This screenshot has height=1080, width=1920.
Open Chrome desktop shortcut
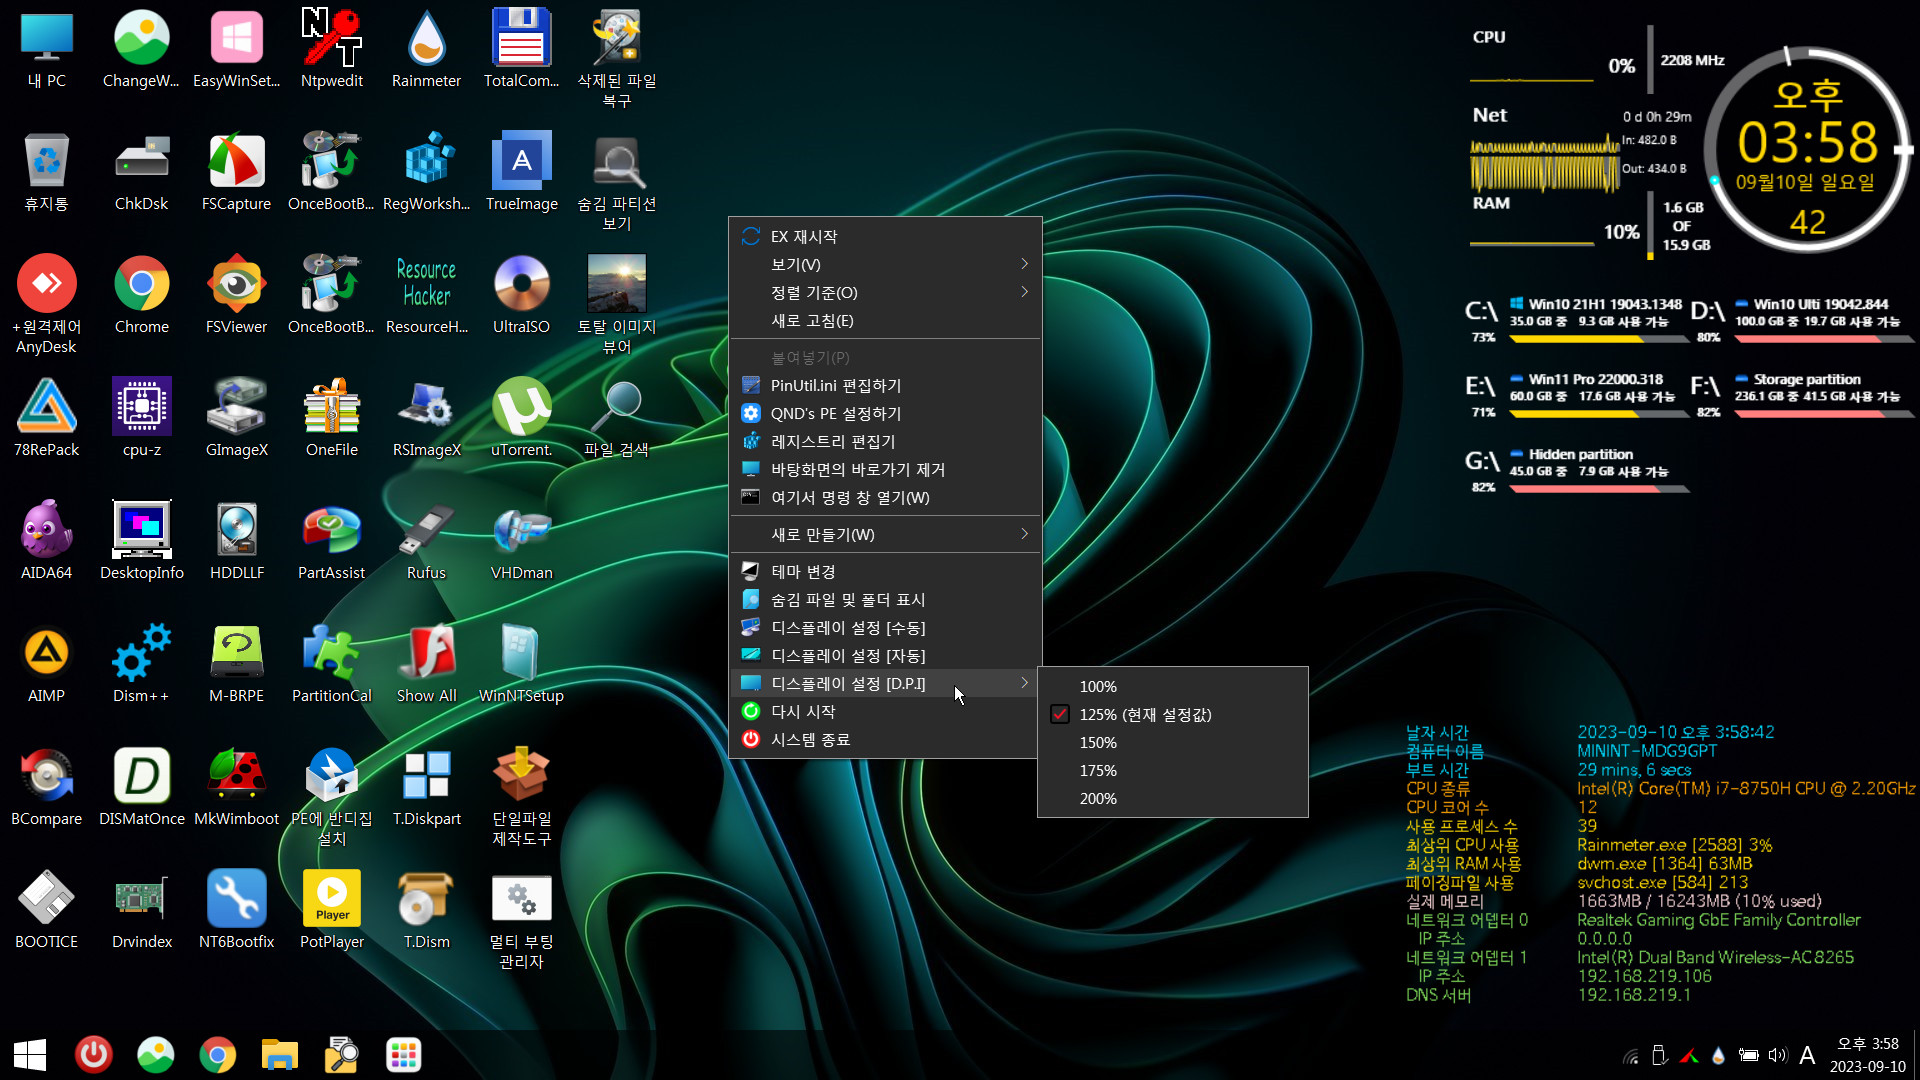(x=141, y=294)
